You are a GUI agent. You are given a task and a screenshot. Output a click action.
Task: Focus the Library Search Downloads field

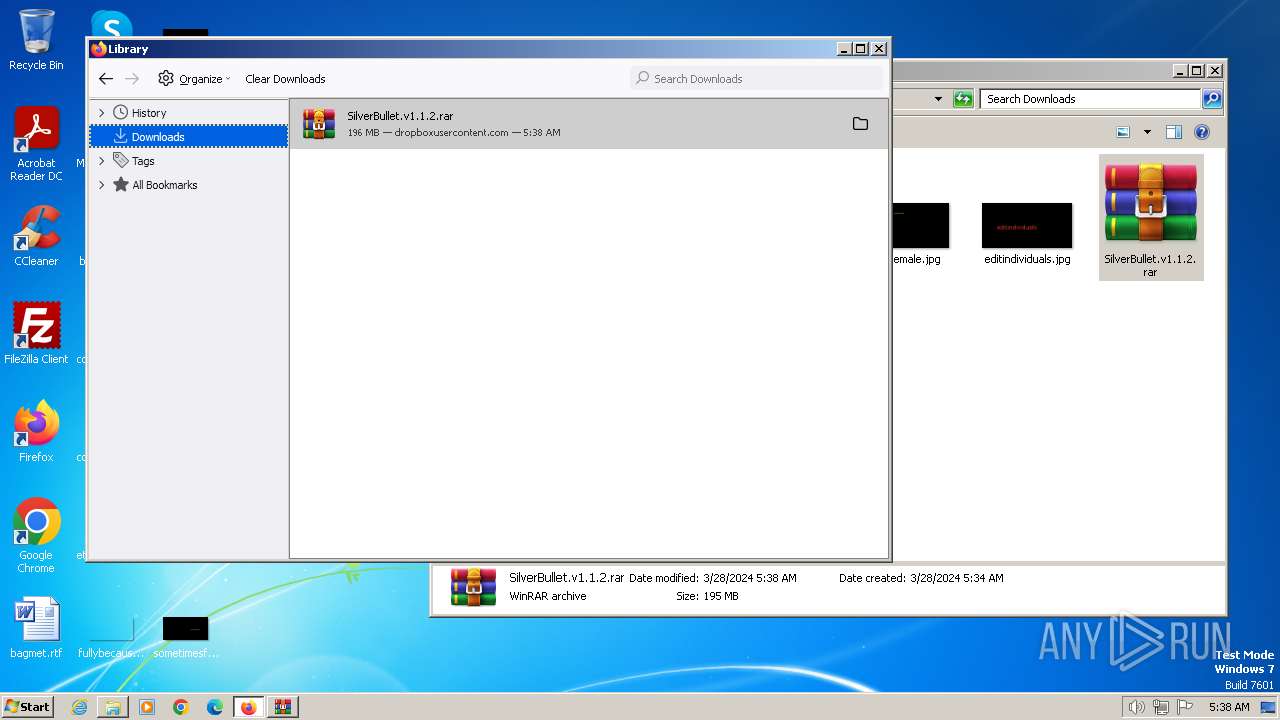click(756, 78)
